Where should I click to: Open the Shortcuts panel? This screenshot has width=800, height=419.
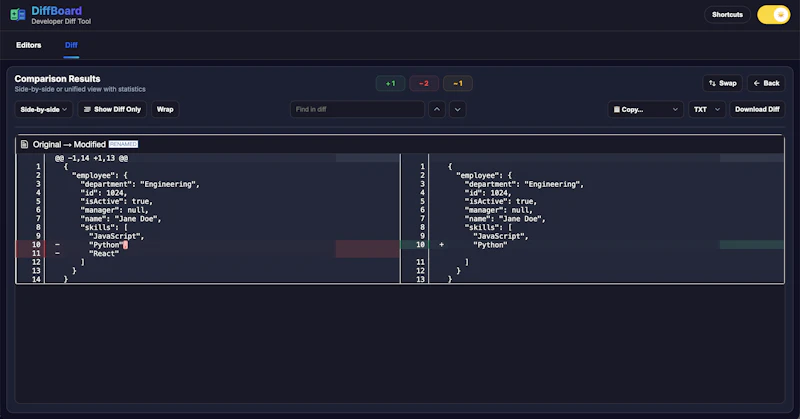(727, 15)
